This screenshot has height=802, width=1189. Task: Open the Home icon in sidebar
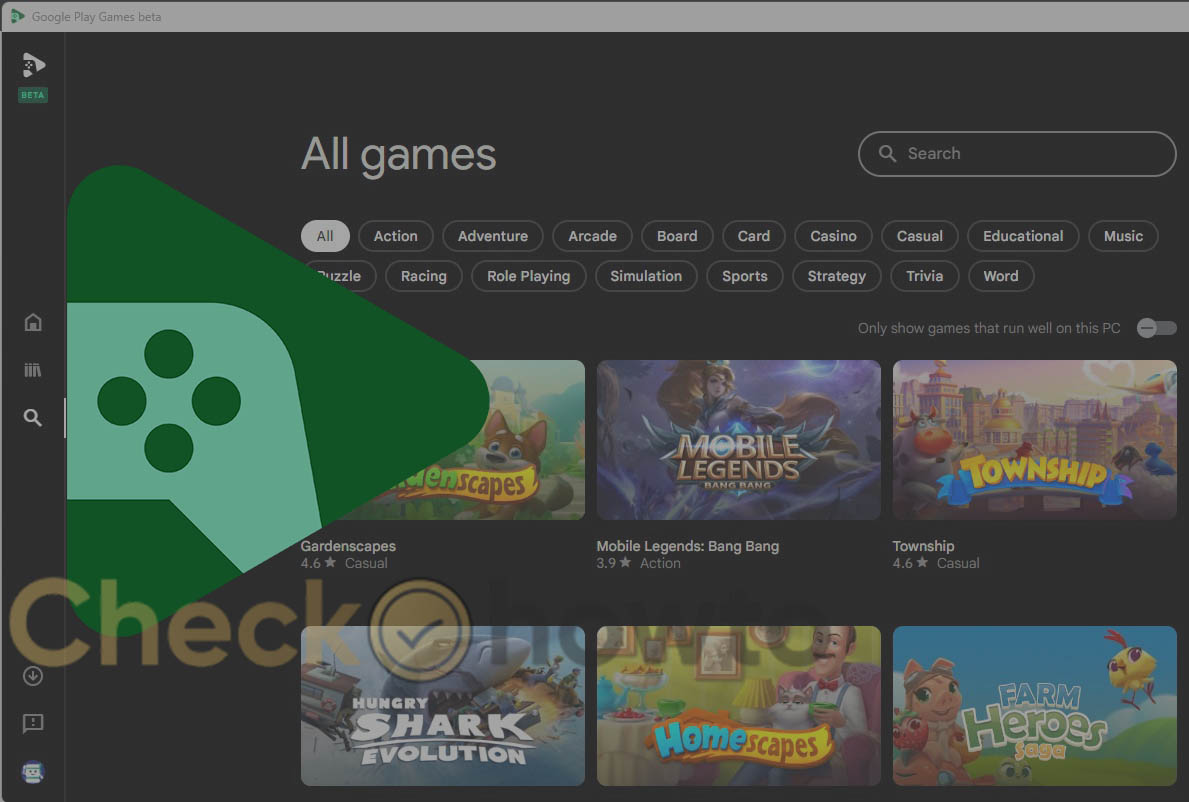[x=33, y=322]
